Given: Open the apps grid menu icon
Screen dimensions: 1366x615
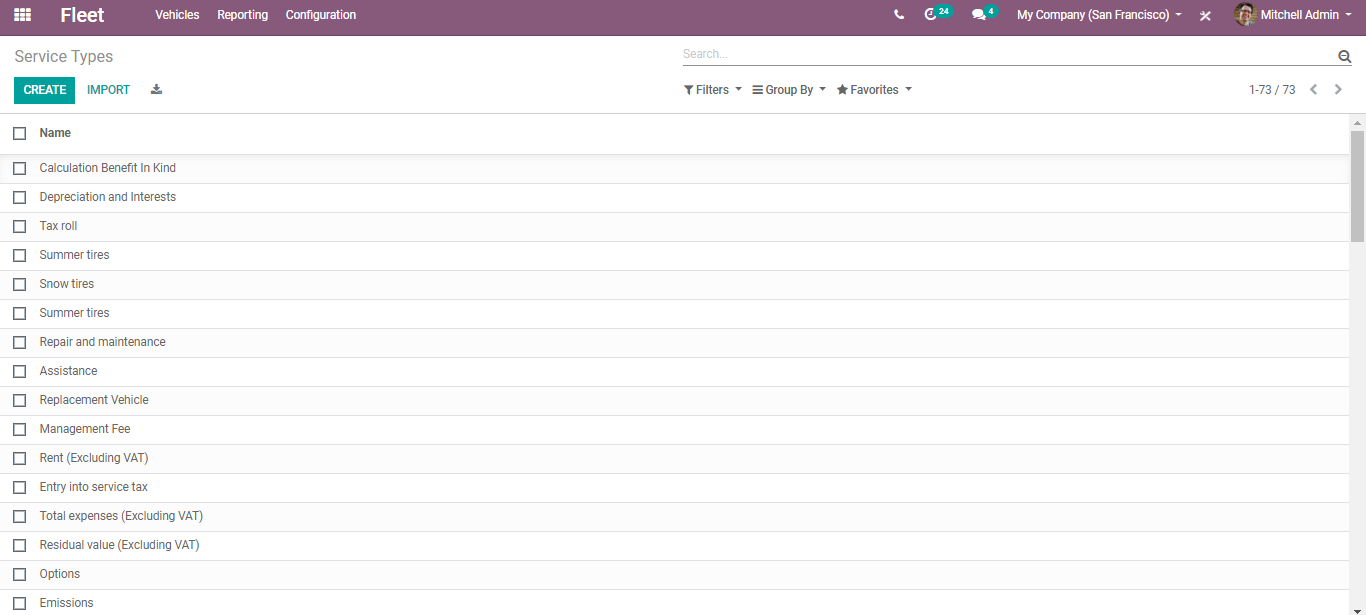Looking at the screenshot, I should (22, 15).
